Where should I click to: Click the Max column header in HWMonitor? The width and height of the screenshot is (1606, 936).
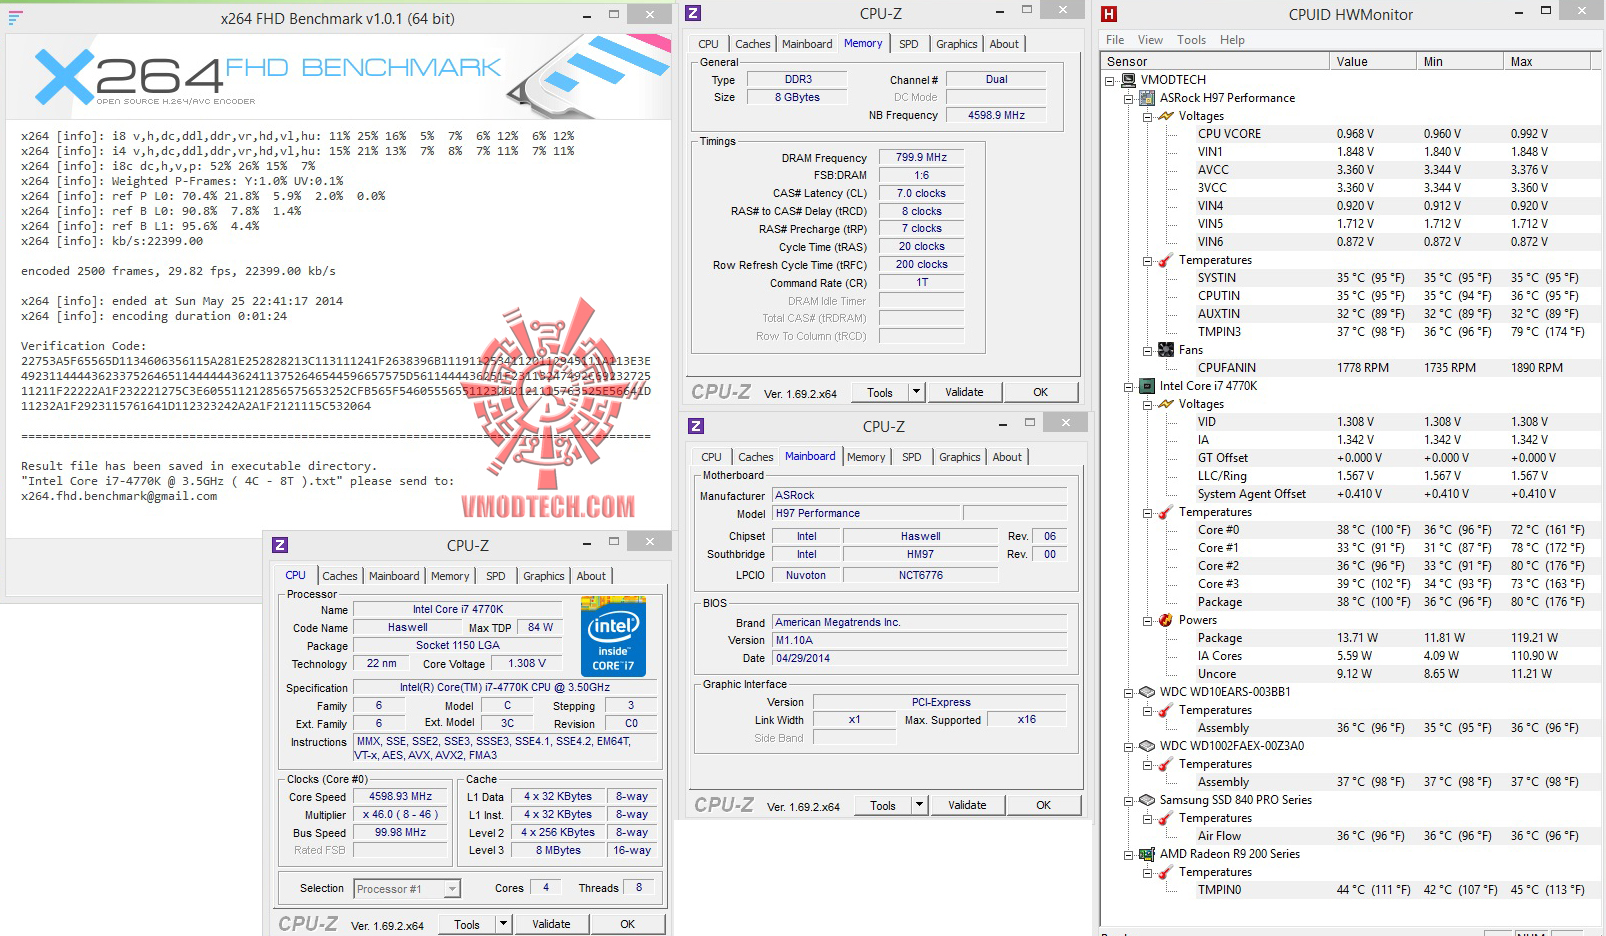pyautogui.click(x=1546, y=62)
